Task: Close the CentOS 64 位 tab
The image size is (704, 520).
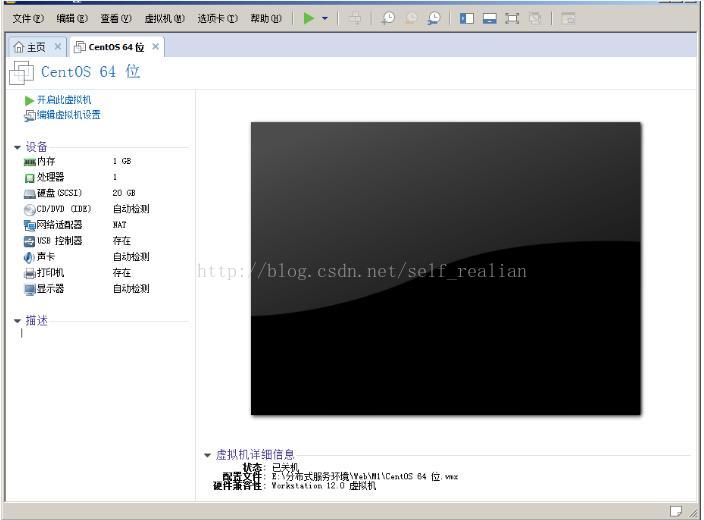Action: click(155, 46)
